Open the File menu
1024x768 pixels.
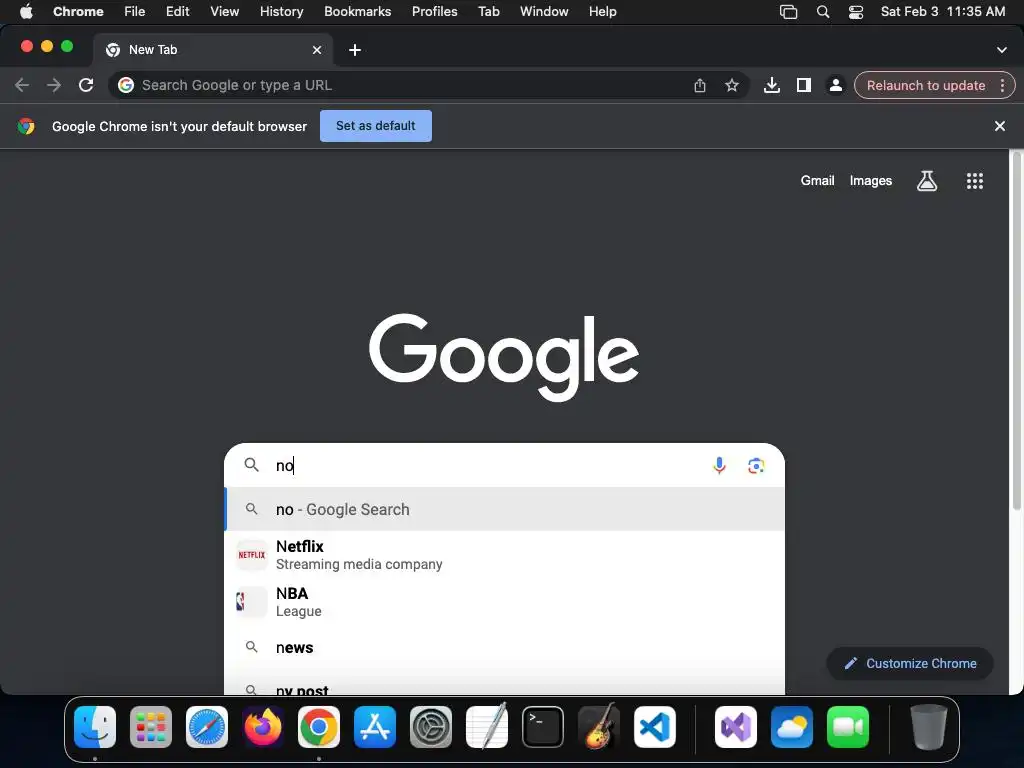pos(135,12)
